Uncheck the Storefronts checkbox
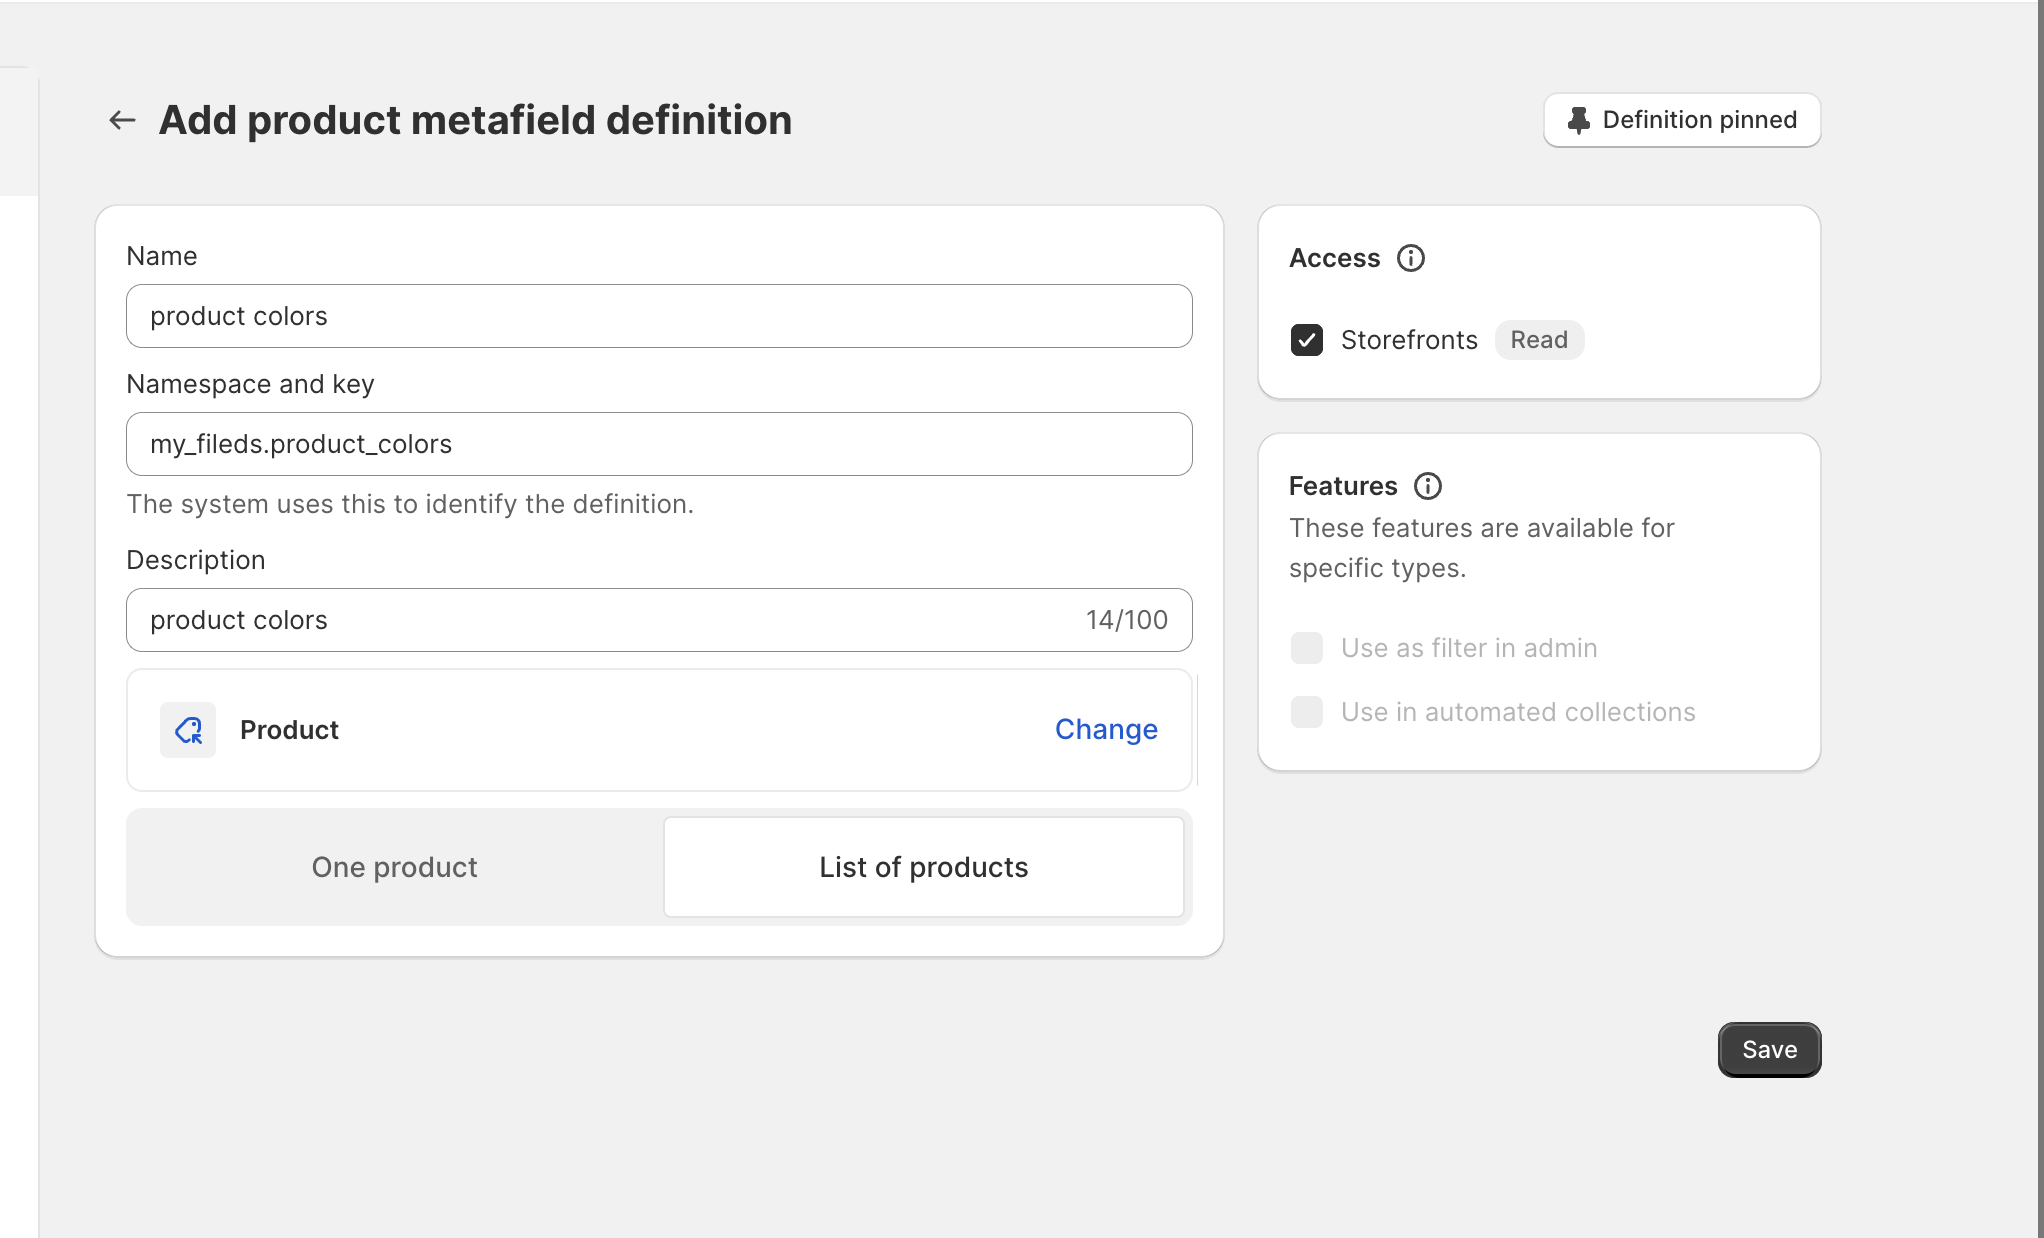The image size is (2044, 1238). 1306,340
